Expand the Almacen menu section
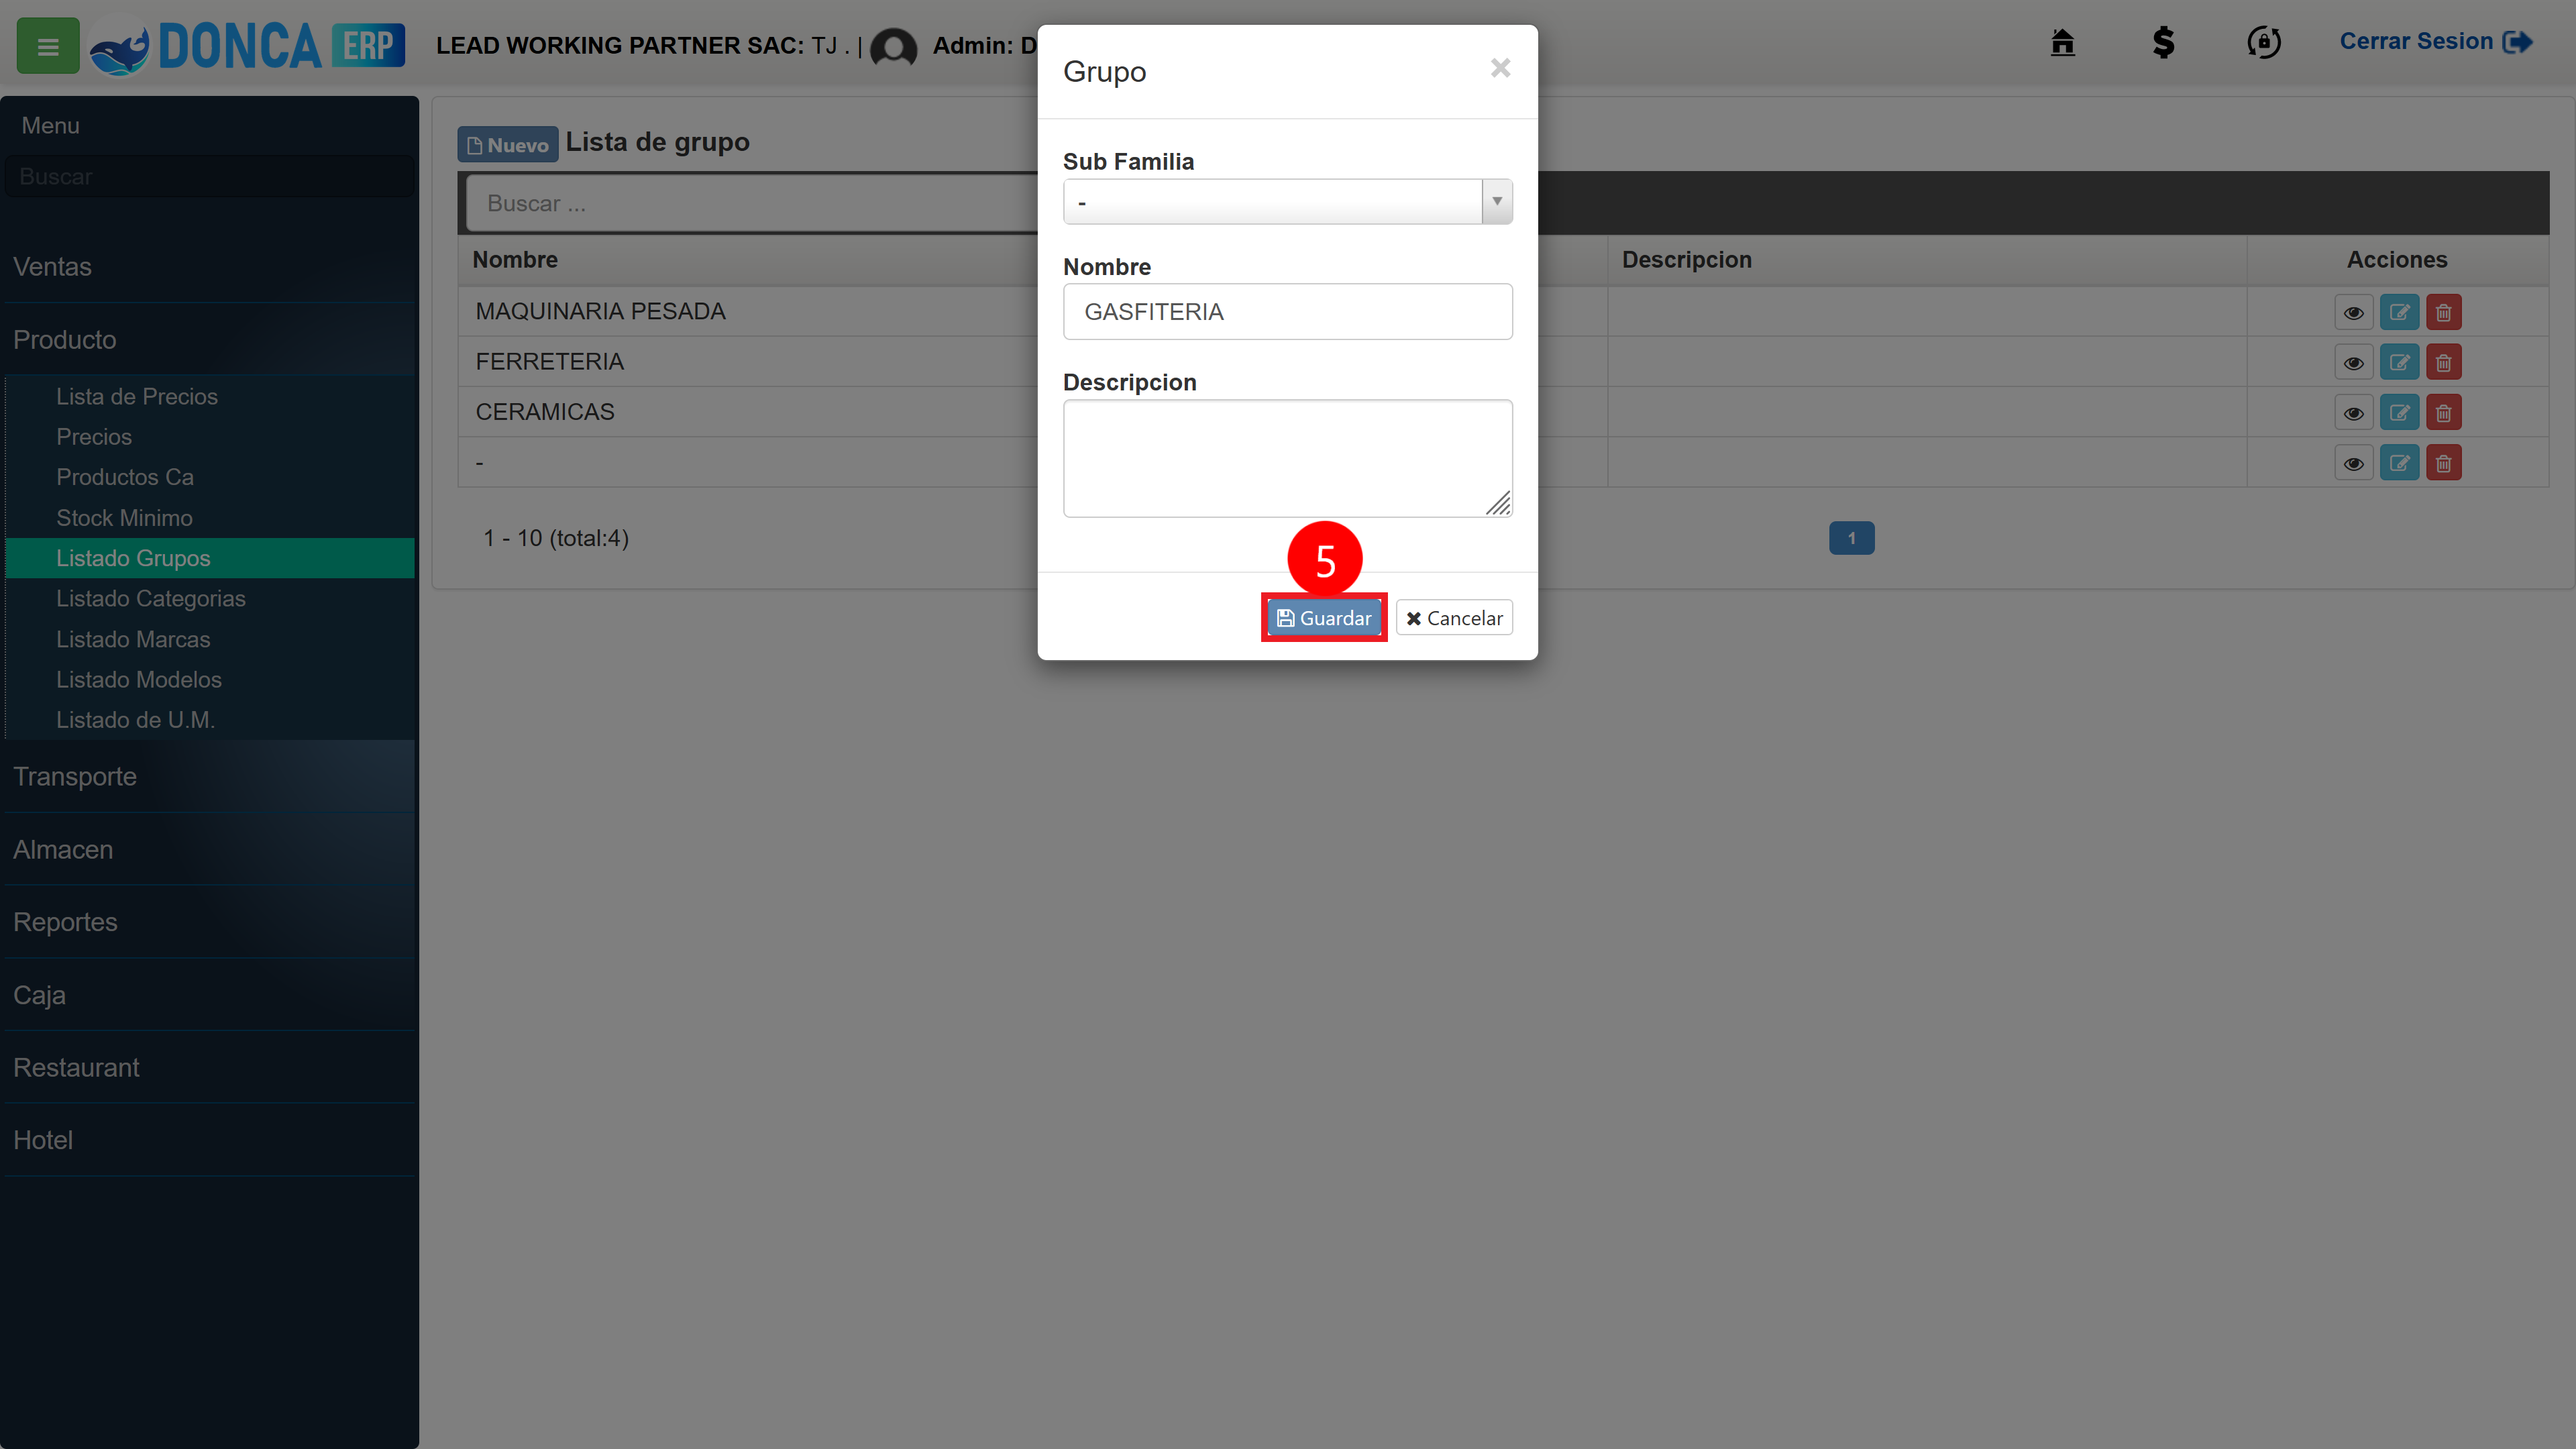The width and height of the screenshot is (2576, 1449). tap(209, 850)
